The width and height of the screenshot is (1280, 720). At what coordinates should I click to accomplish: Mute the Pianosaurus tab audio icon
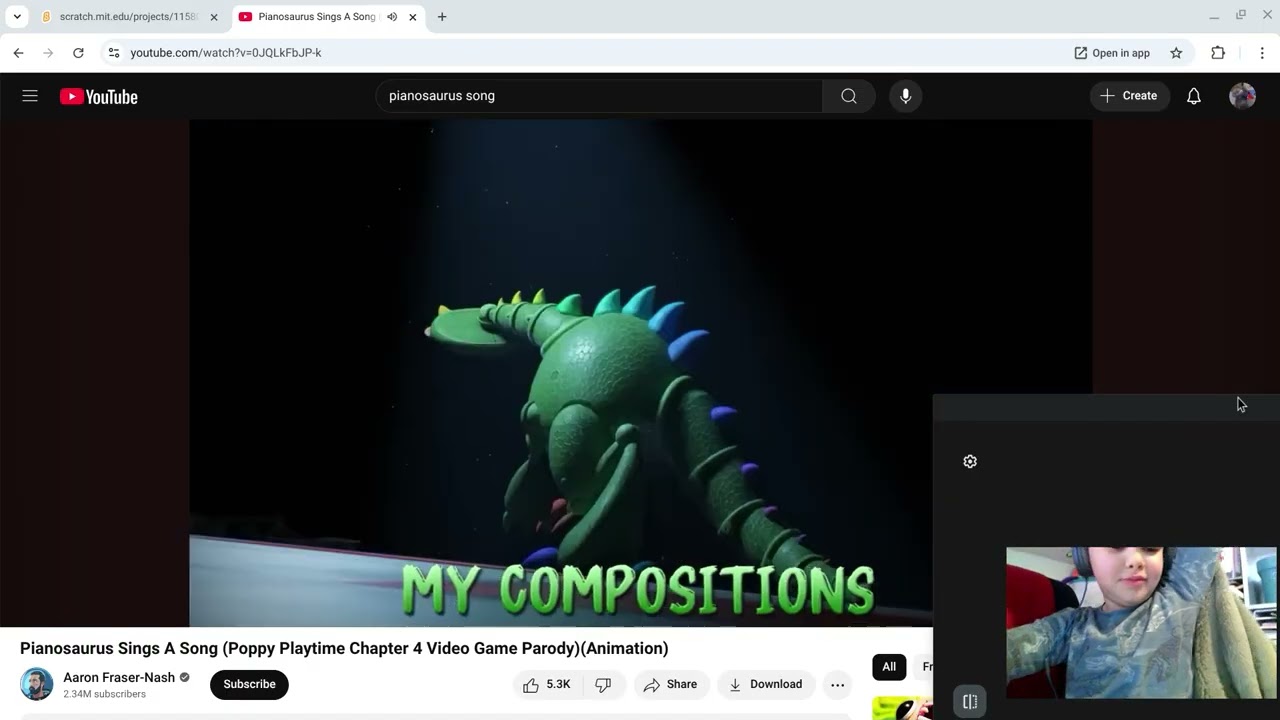[392, 17]
